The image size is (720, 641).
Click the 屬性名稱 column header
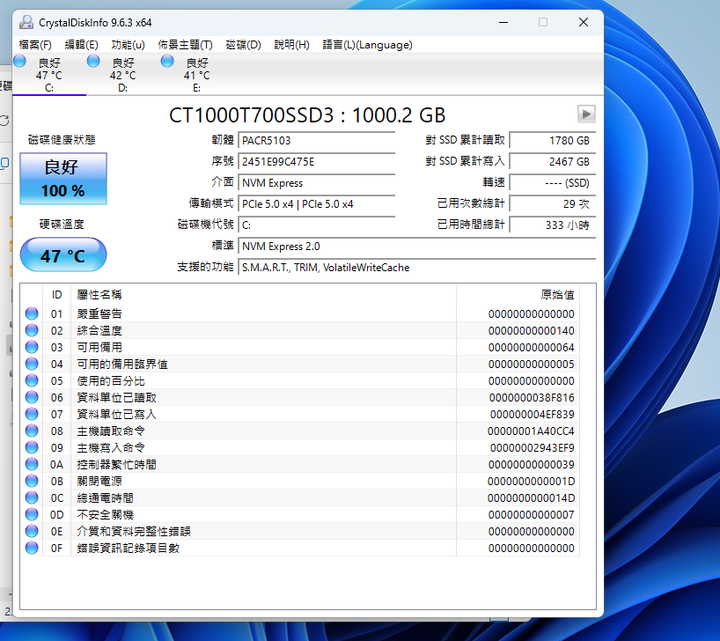264,295
